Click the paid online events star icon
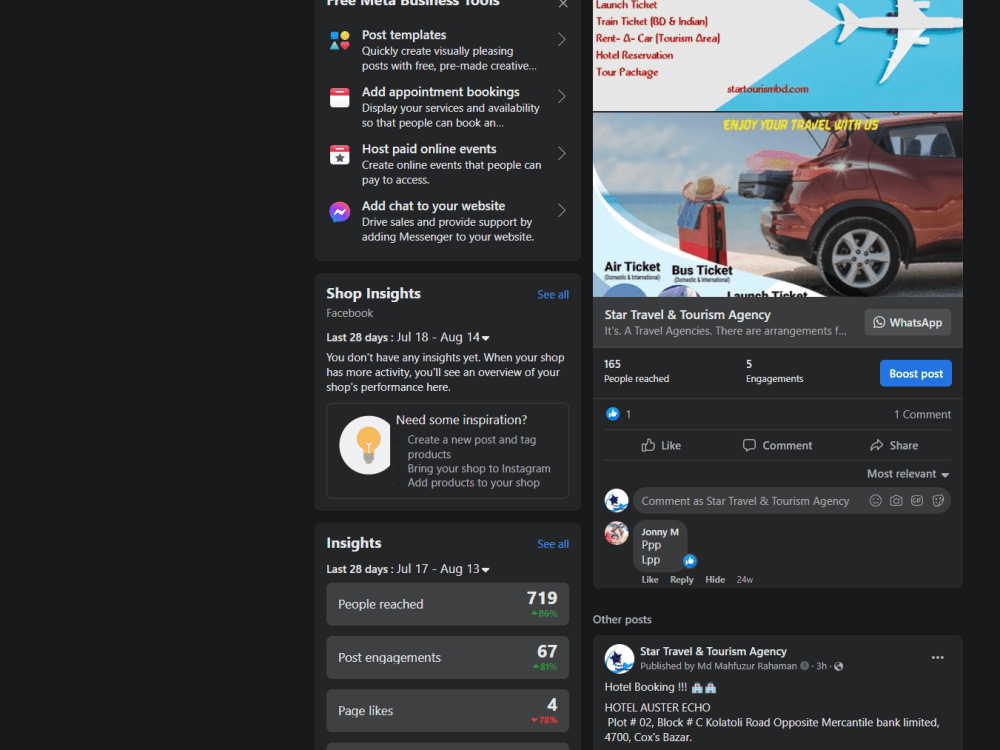Image resolution: width=1000 pixels, height=750 pixels. 339,154
